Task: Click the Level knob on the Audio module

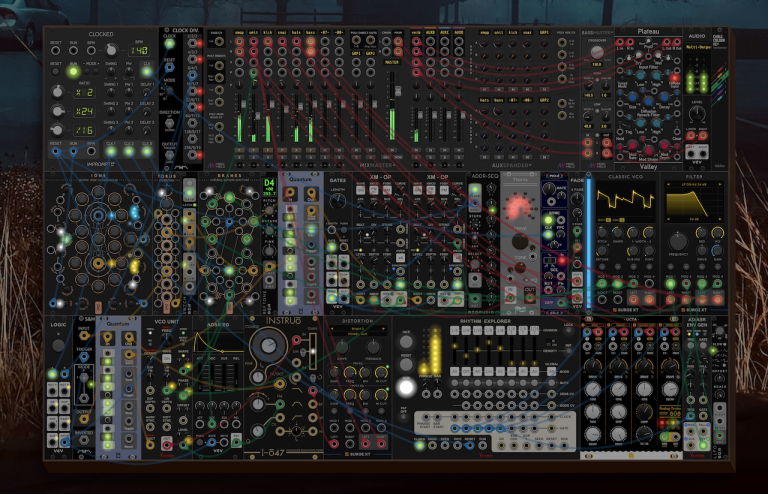Action: (697, 114)
